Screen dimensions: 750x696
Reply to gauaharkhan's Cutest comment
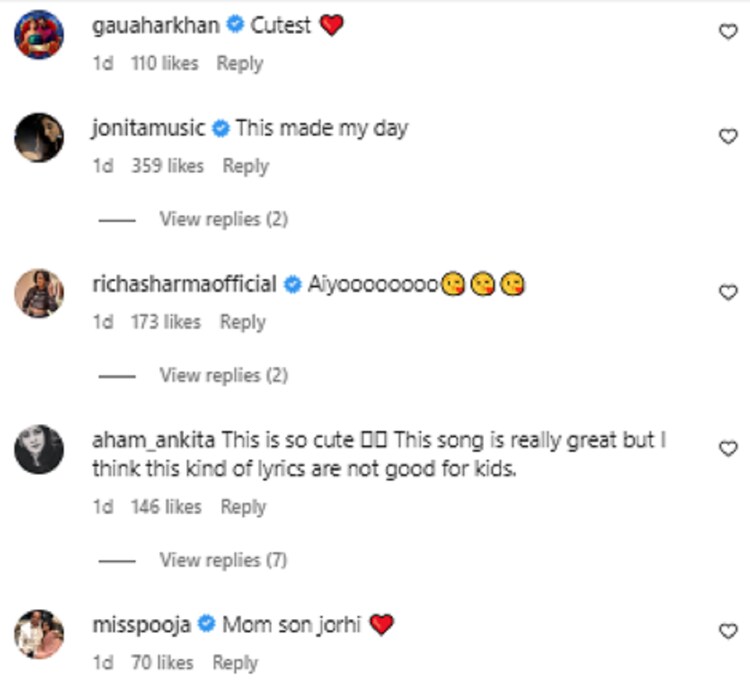240,63
